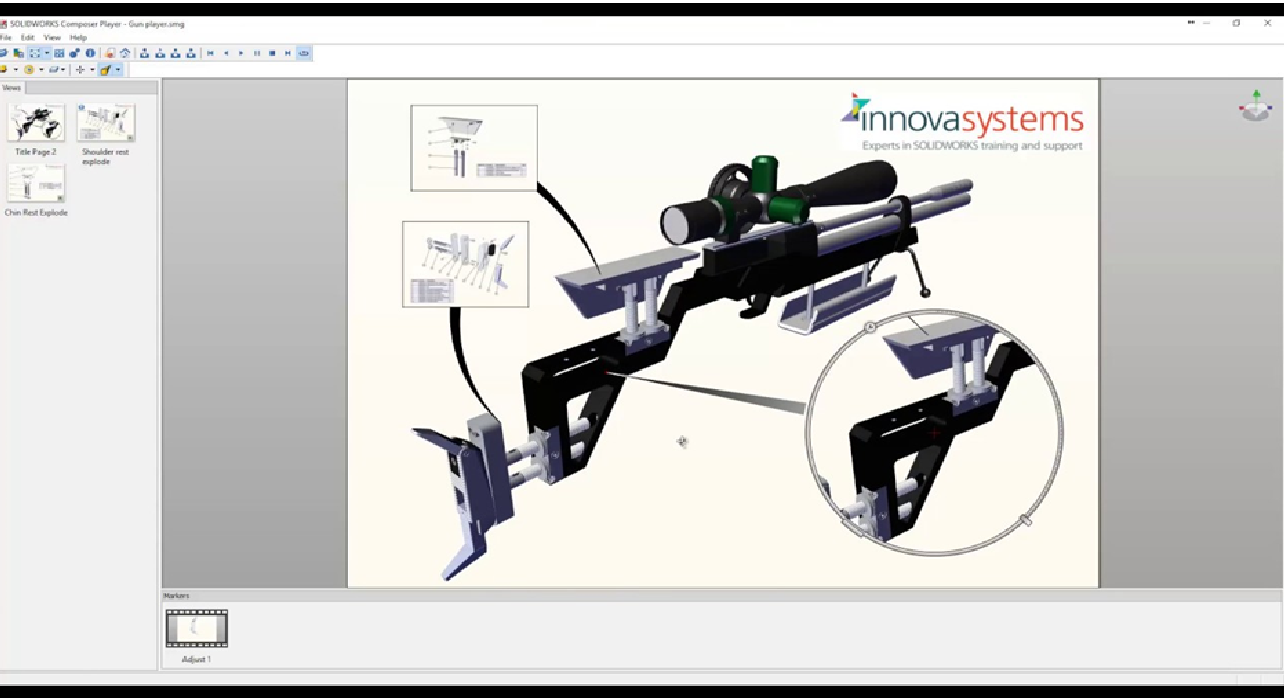The image size is (1284, 698).
Task: Step to previous frame playback button
Action: 226,53
